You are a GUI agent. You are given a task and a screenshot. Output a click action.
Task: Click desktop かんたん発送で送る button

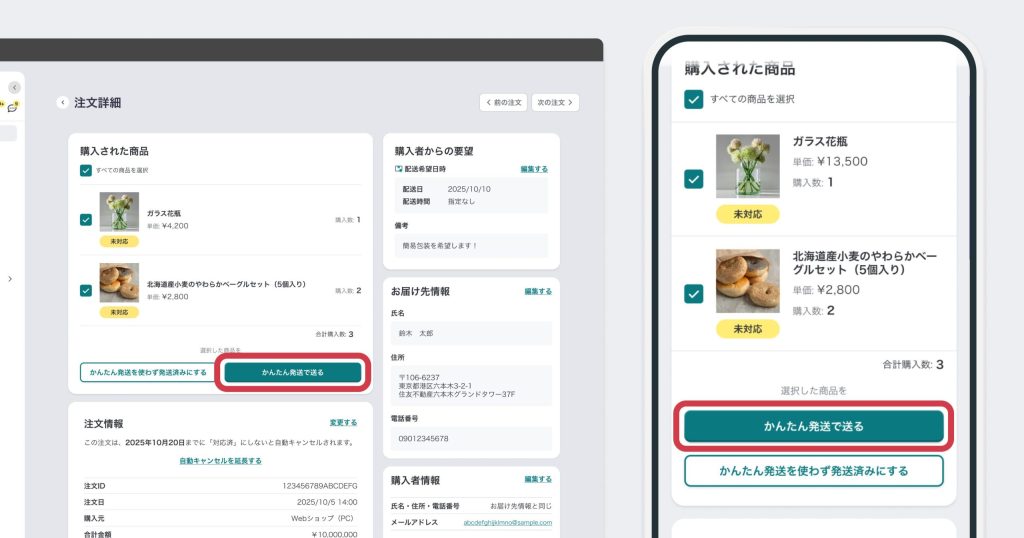(293, 372)
